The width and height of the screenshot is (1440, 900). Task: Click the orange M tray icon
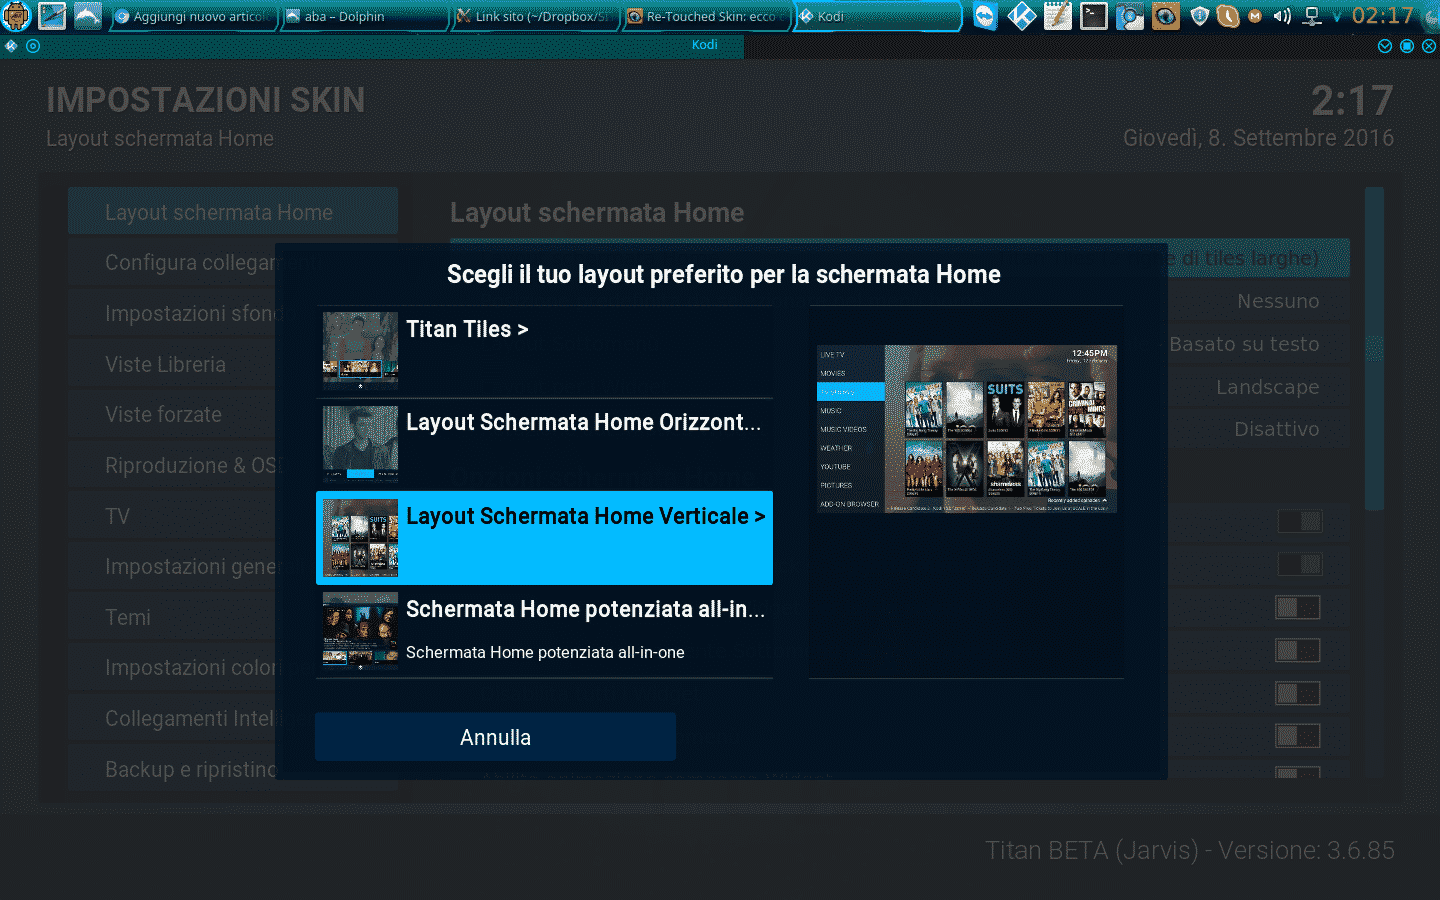[x=1255, y=16]
